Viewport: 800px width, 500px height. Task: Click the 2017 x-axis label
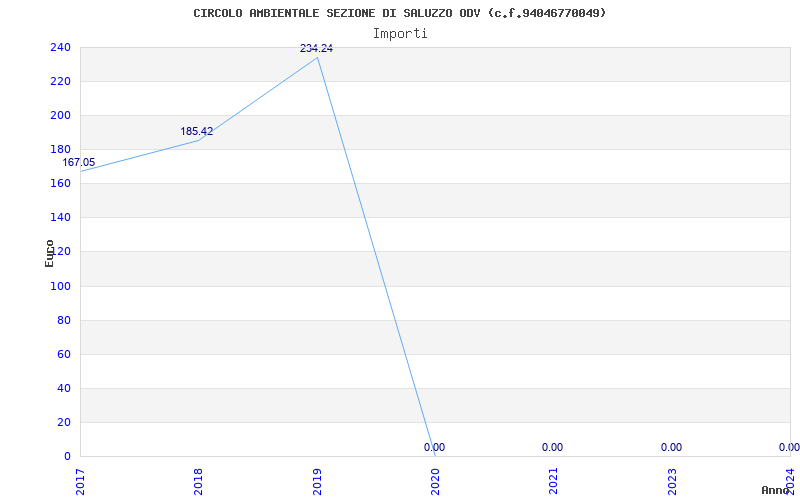click(80, 482)
